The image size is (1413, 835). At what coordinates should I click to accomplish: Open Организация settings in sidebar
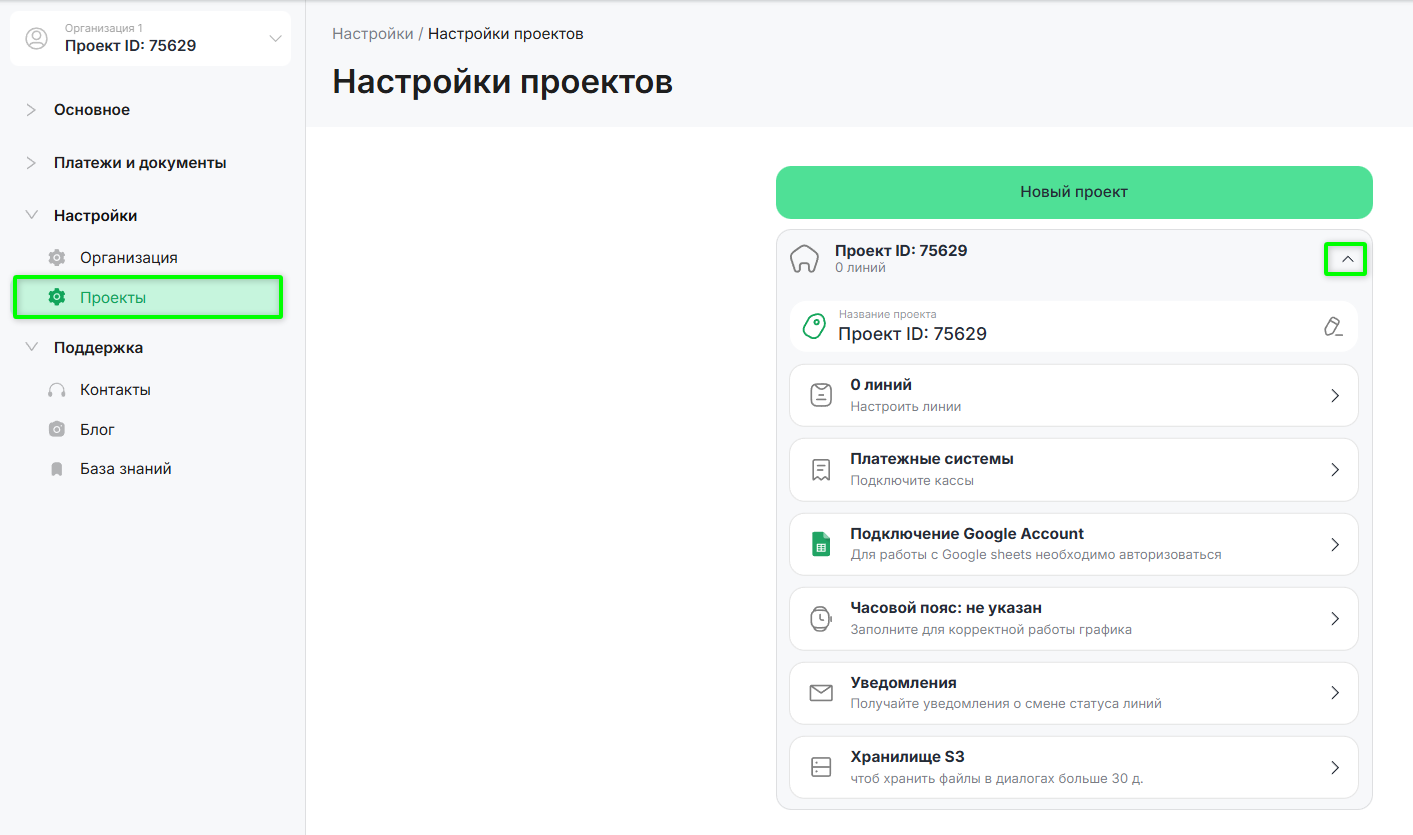(x=128, y=258)
